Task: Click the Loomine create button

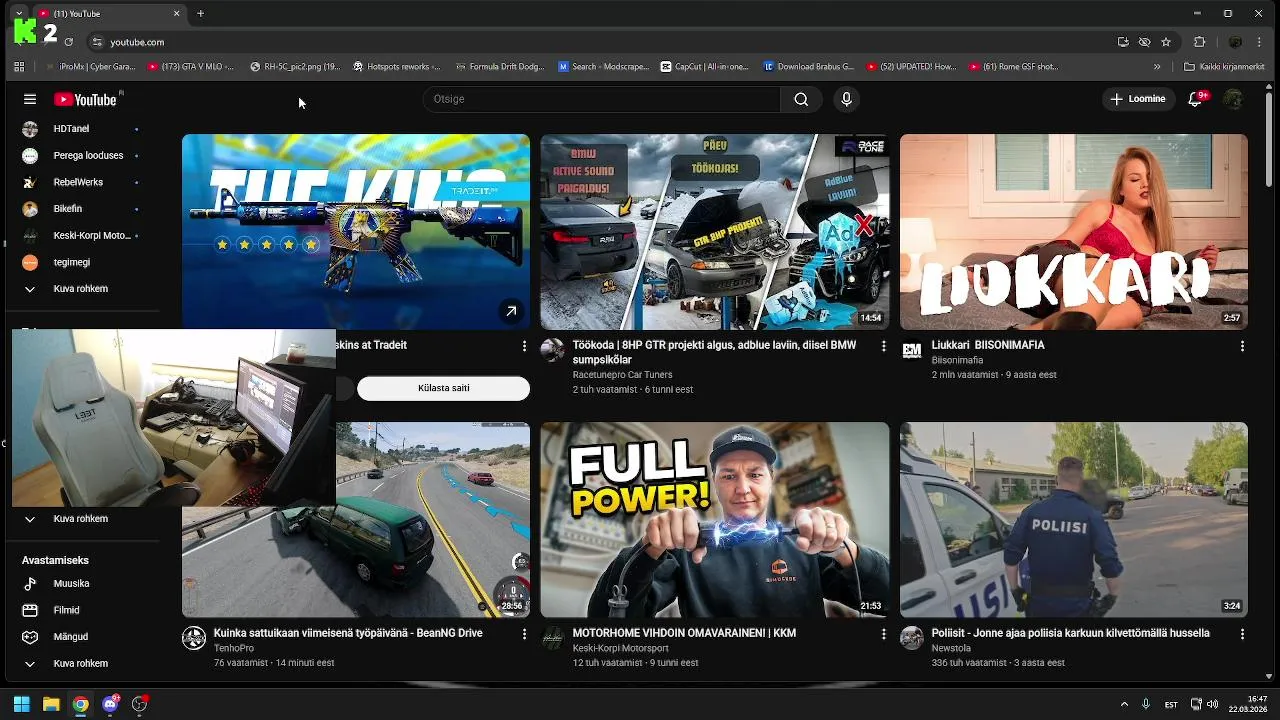Action: tap(1138, 99)
